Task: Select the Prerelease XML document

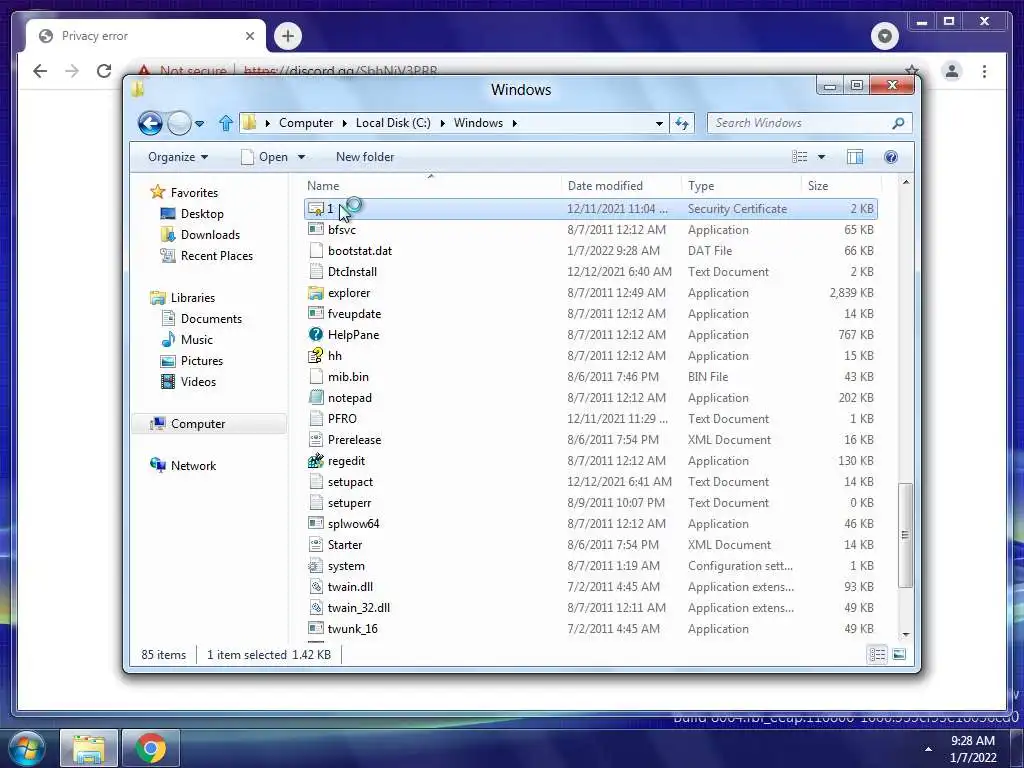Action: (x=354, y=440)
